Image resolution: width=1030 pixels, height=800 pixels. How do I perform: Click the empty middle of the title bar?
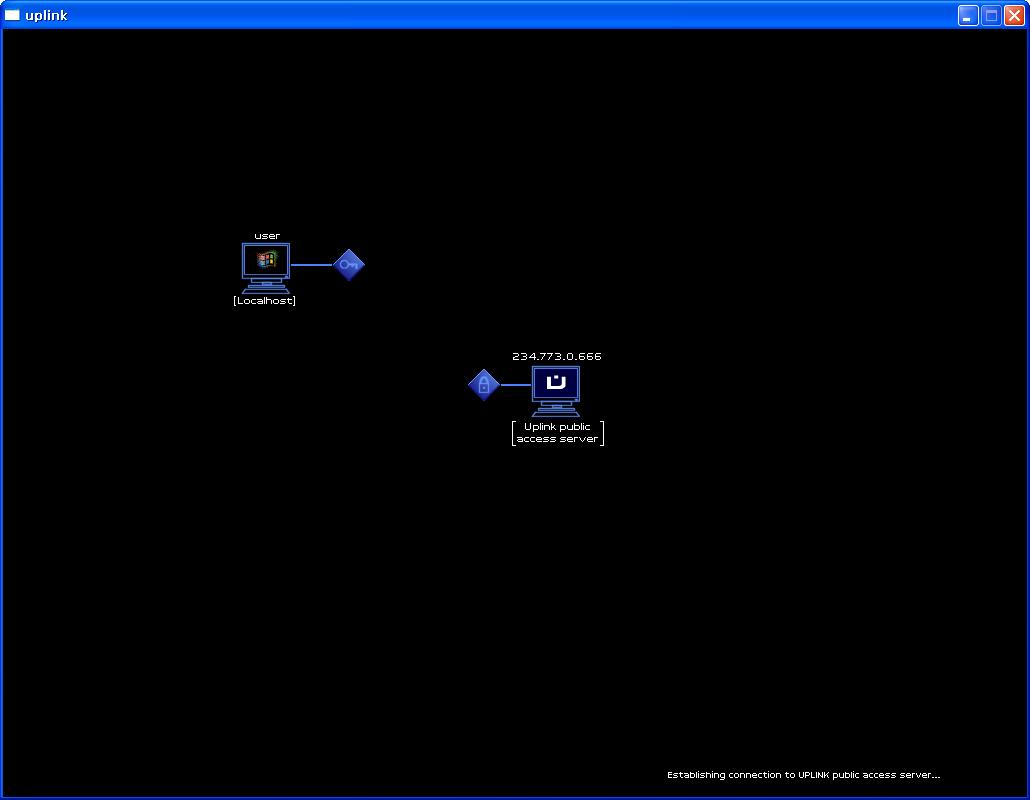[x=500, y=15]
